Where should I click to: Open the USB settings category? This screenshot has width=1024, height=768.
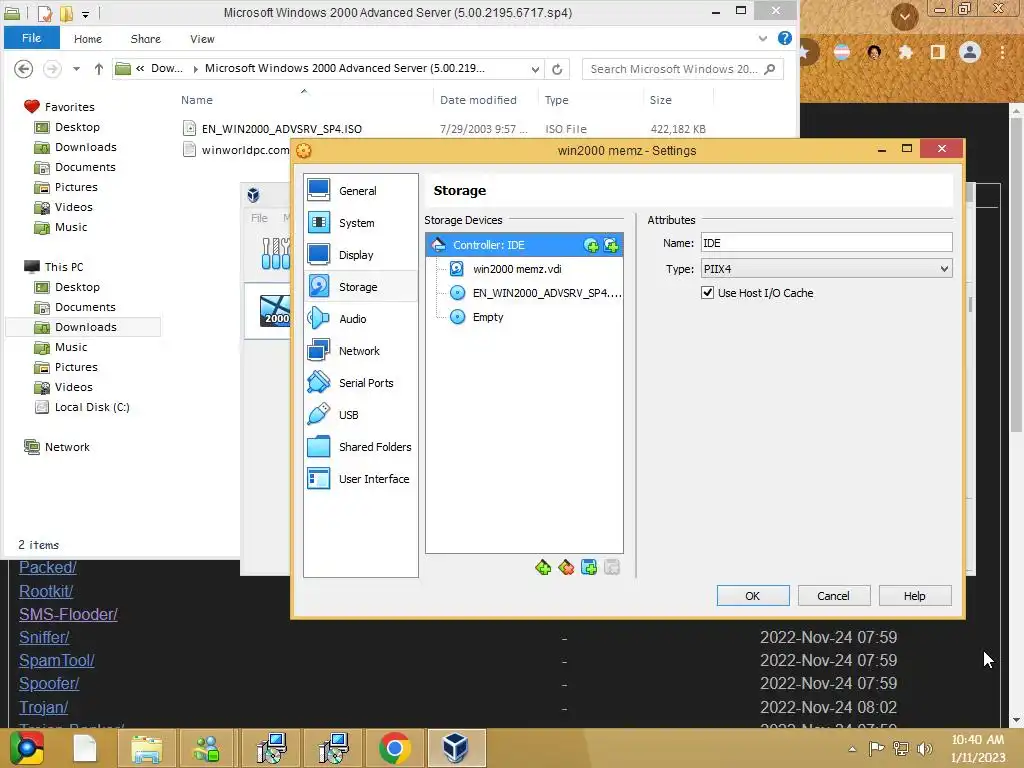pyautogui.click(x=360, y=415)
